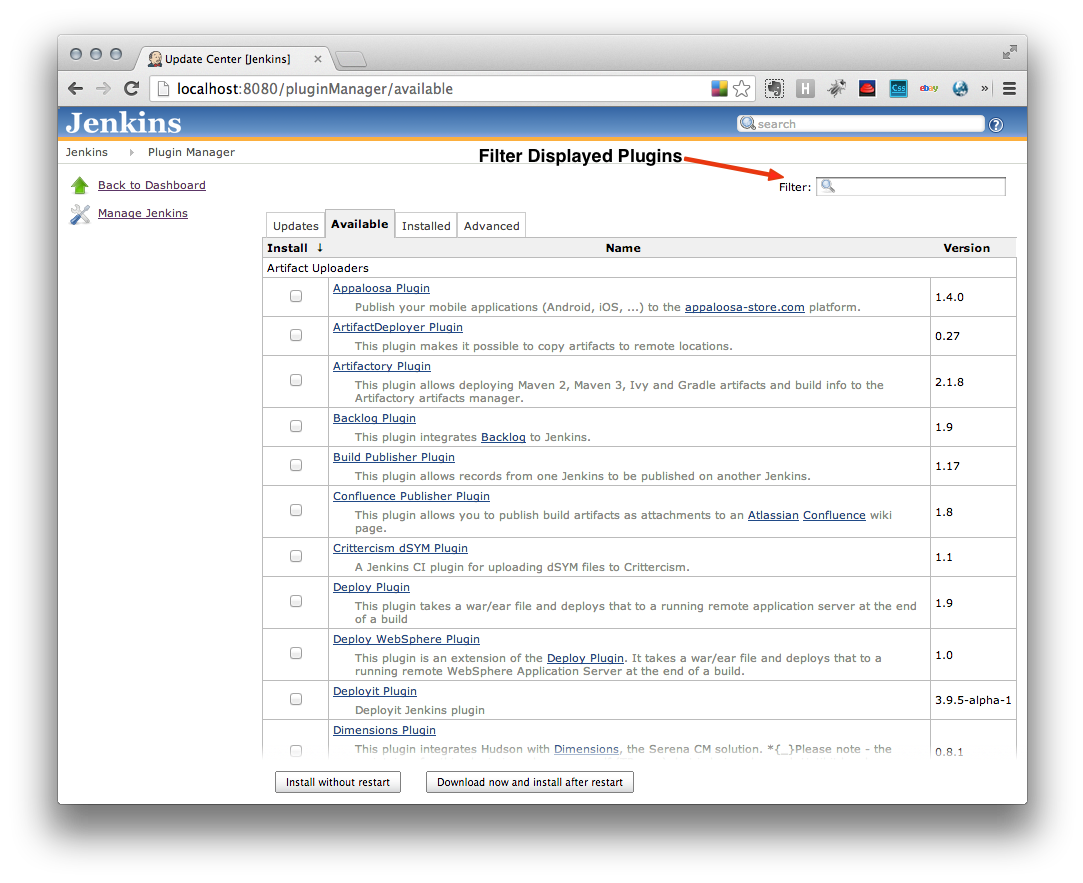Open the Advanced tab

click(x=492, y=226)
